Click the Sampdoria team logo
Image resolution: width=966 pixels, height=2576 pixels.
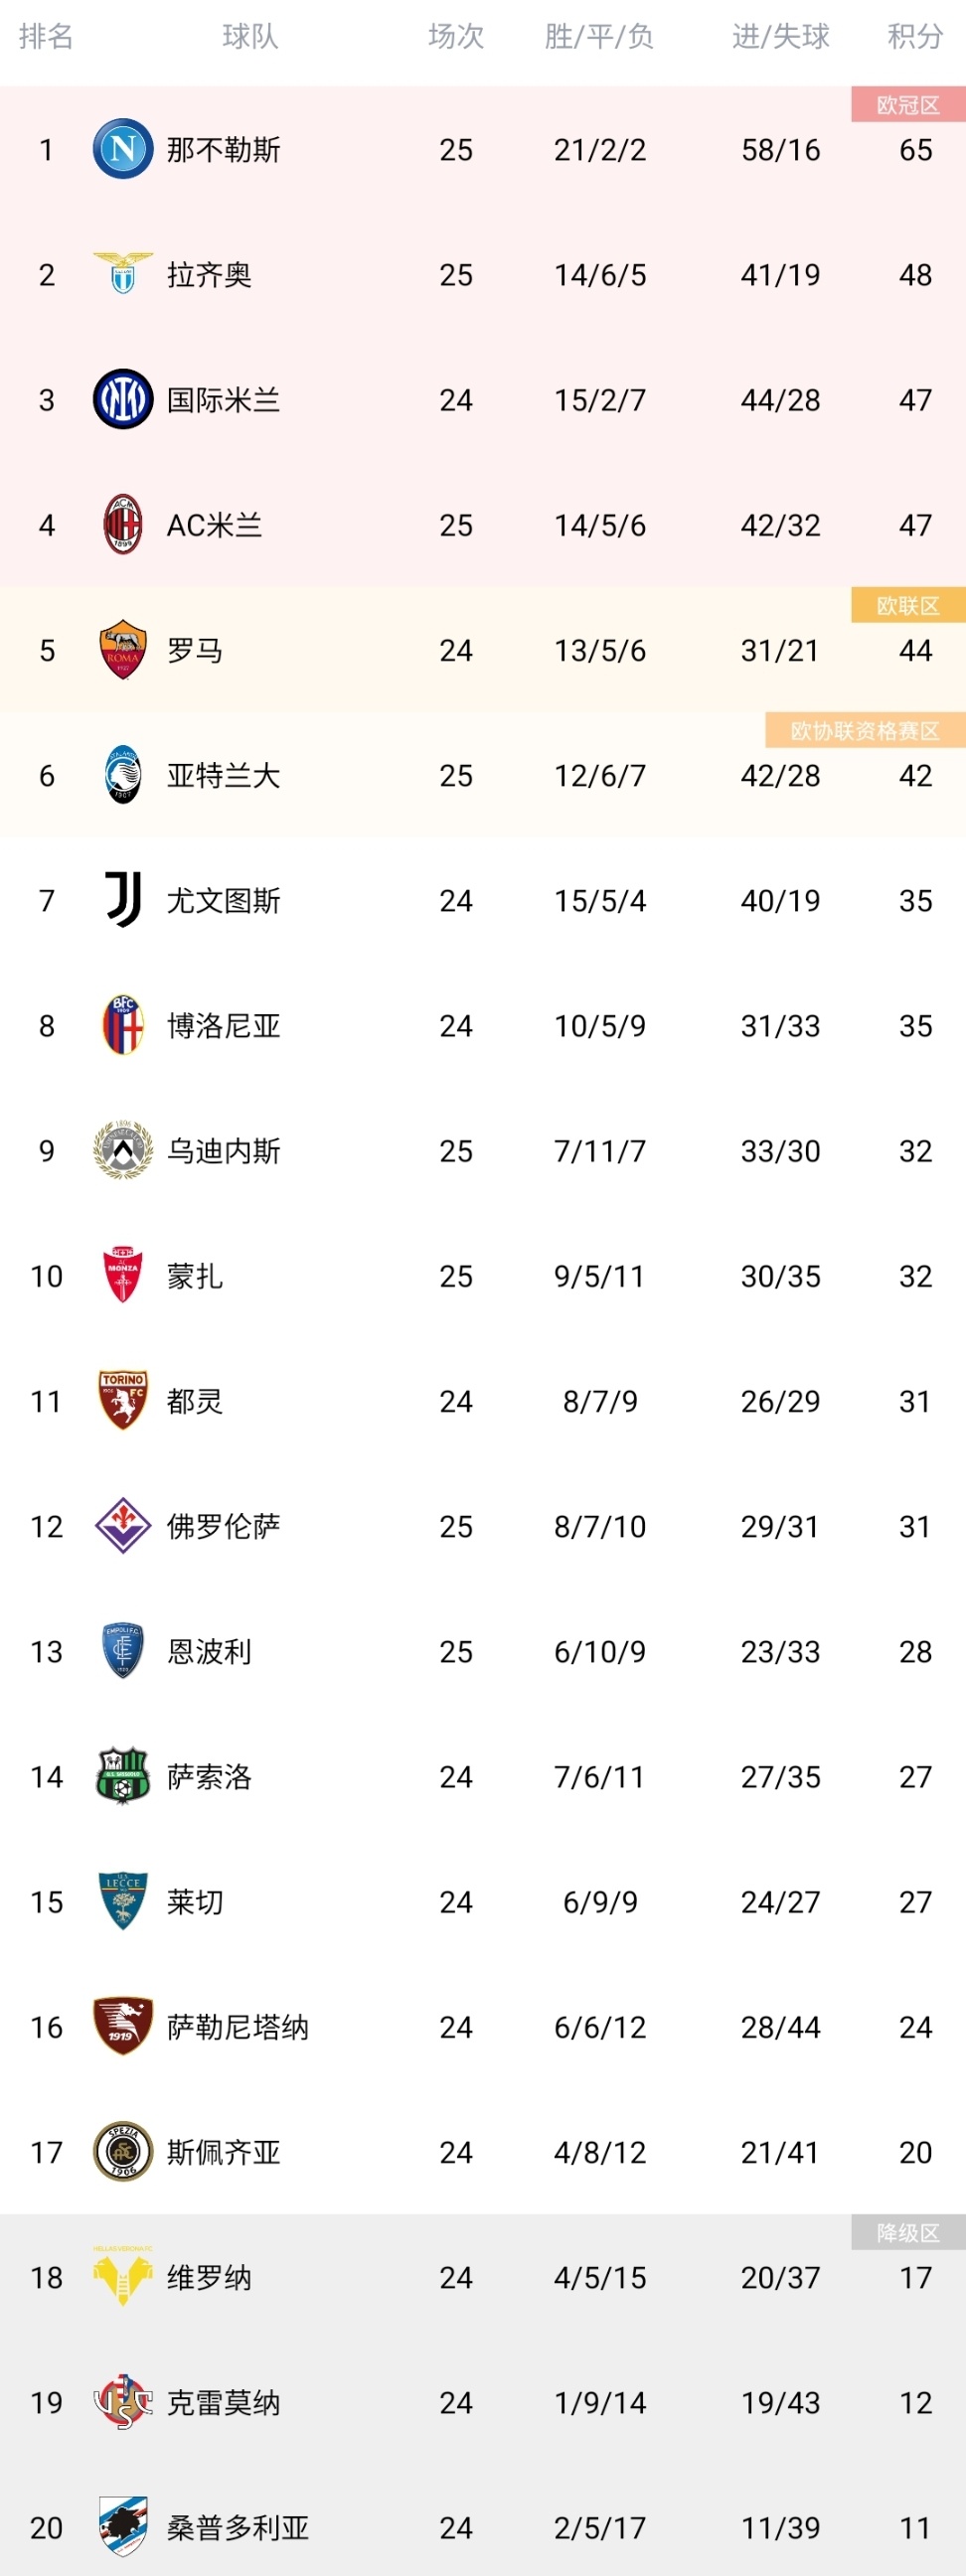point(122,2526)
